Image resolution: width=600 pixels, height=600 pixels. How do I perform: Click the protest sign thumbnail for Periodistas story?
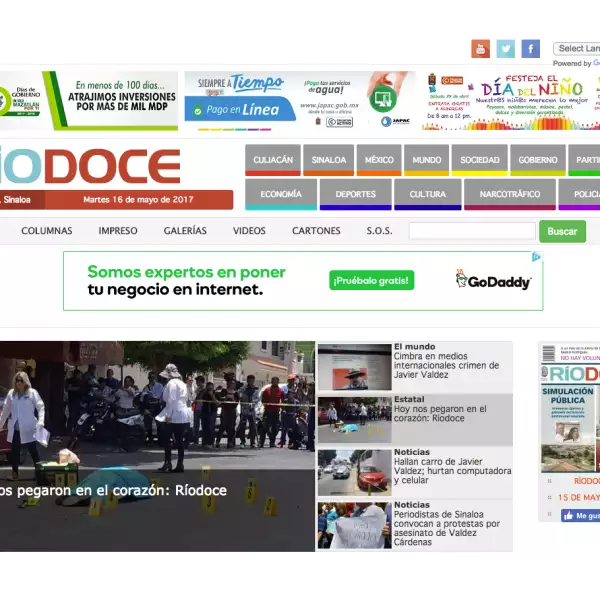(x=354, y=525)
